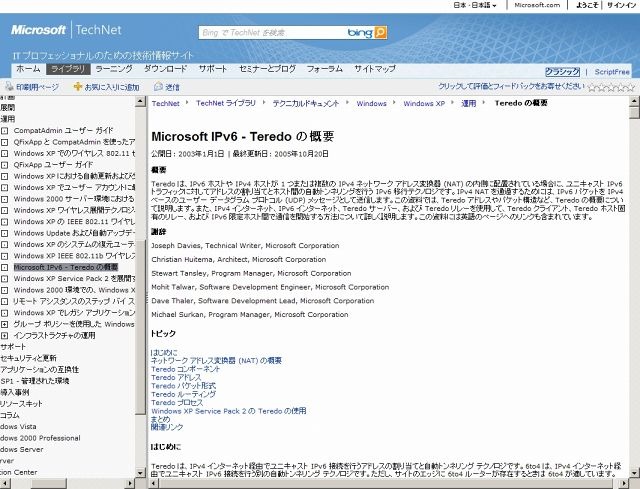
Task: Open SP1 - 管理された環境 in sidebar
Action: coord(35,381)
